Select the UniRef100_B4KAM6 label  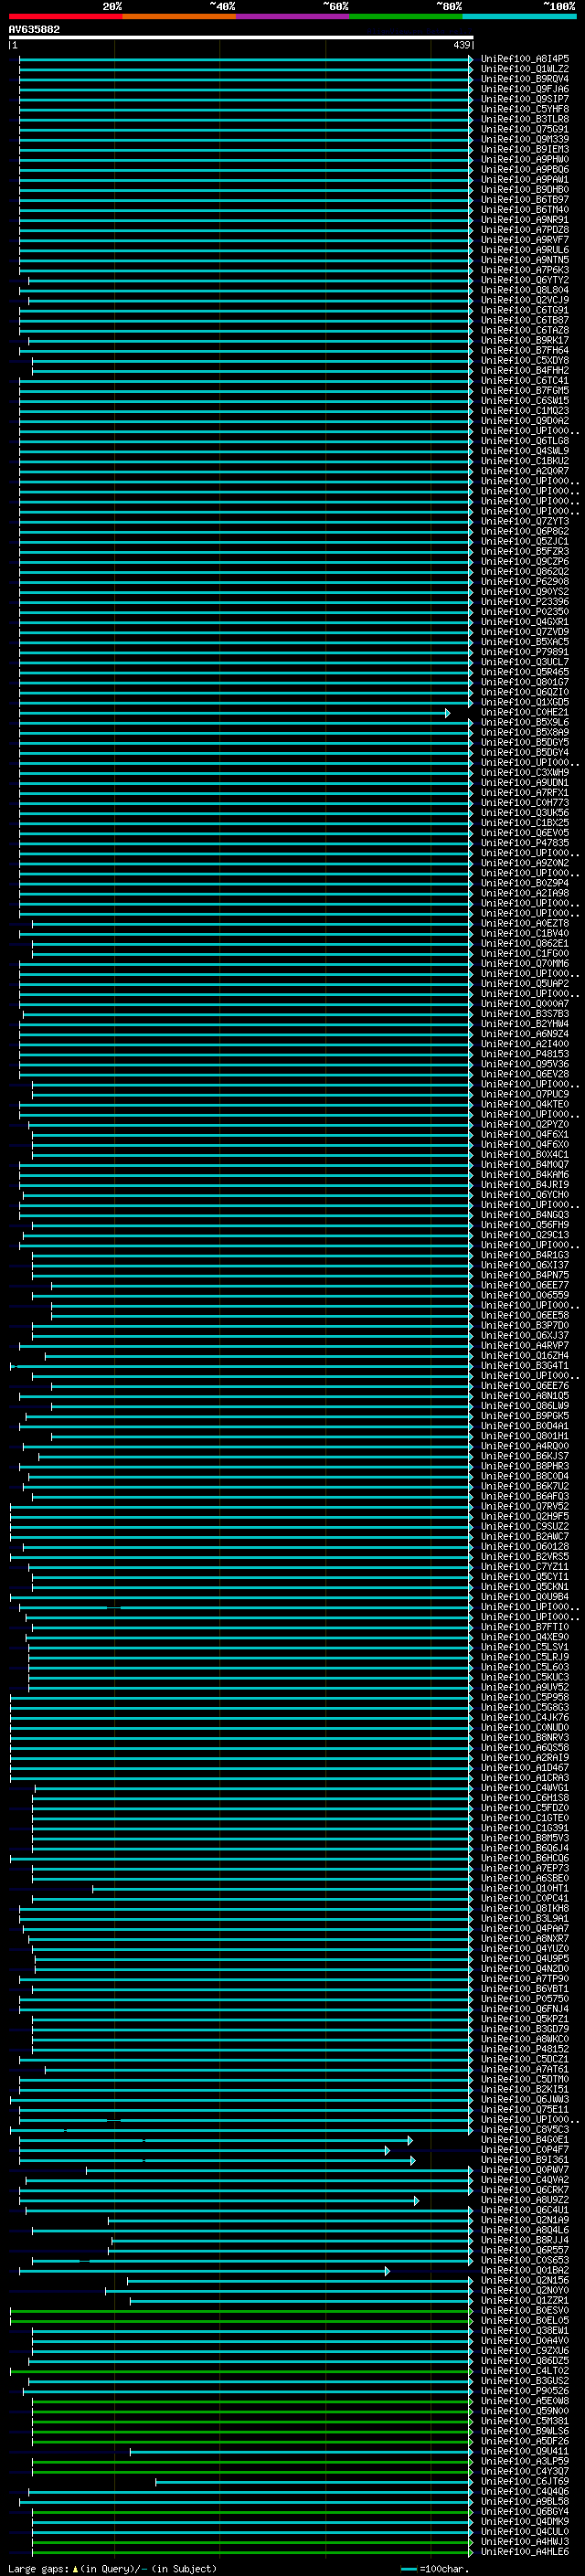click(524, 1175)
